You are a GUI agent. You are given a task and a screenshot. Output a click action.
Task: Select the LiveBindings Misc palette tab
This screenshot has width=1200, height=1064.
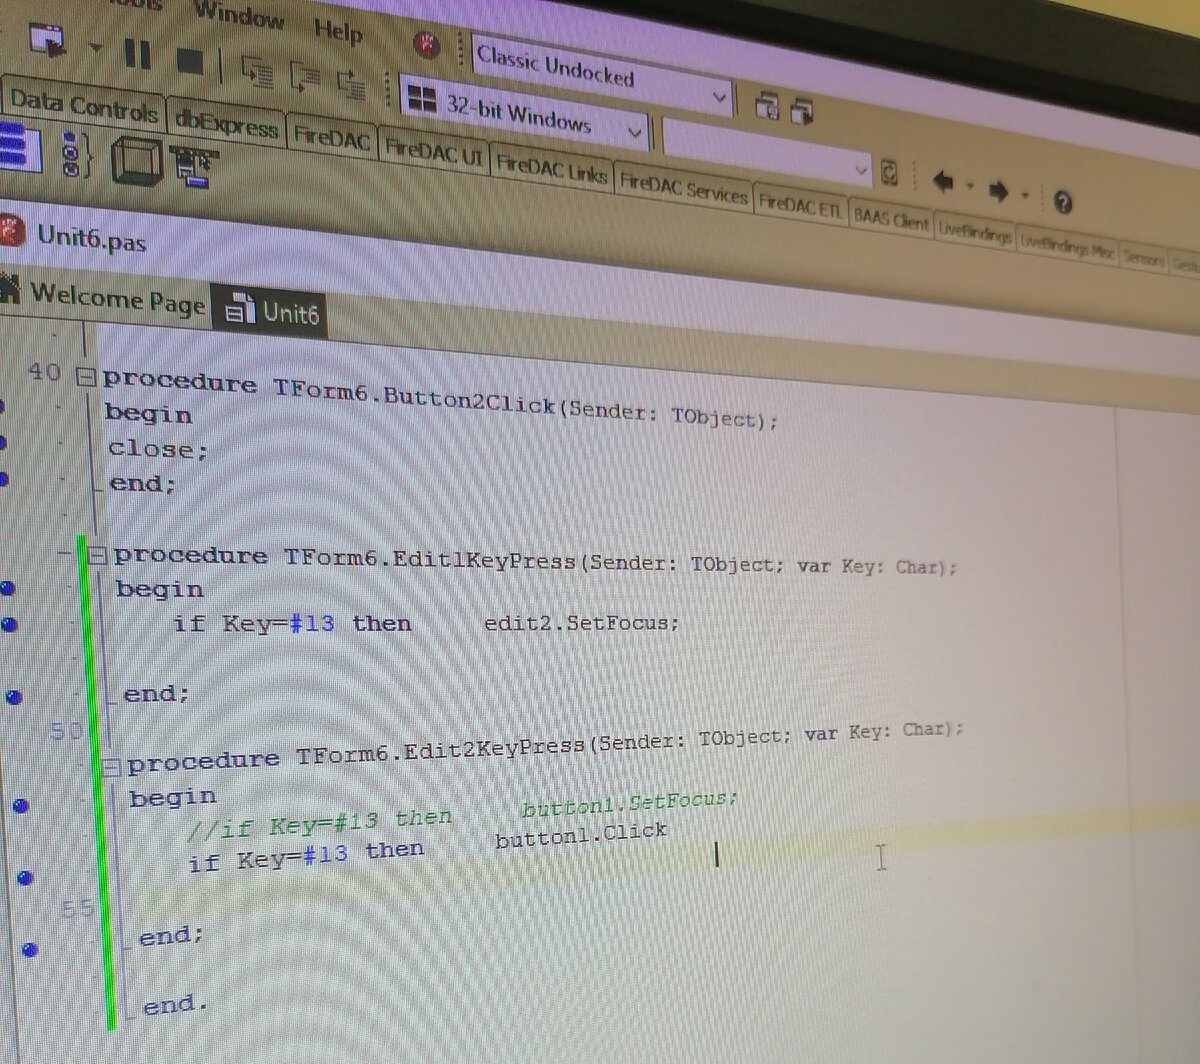(1066, 247)
